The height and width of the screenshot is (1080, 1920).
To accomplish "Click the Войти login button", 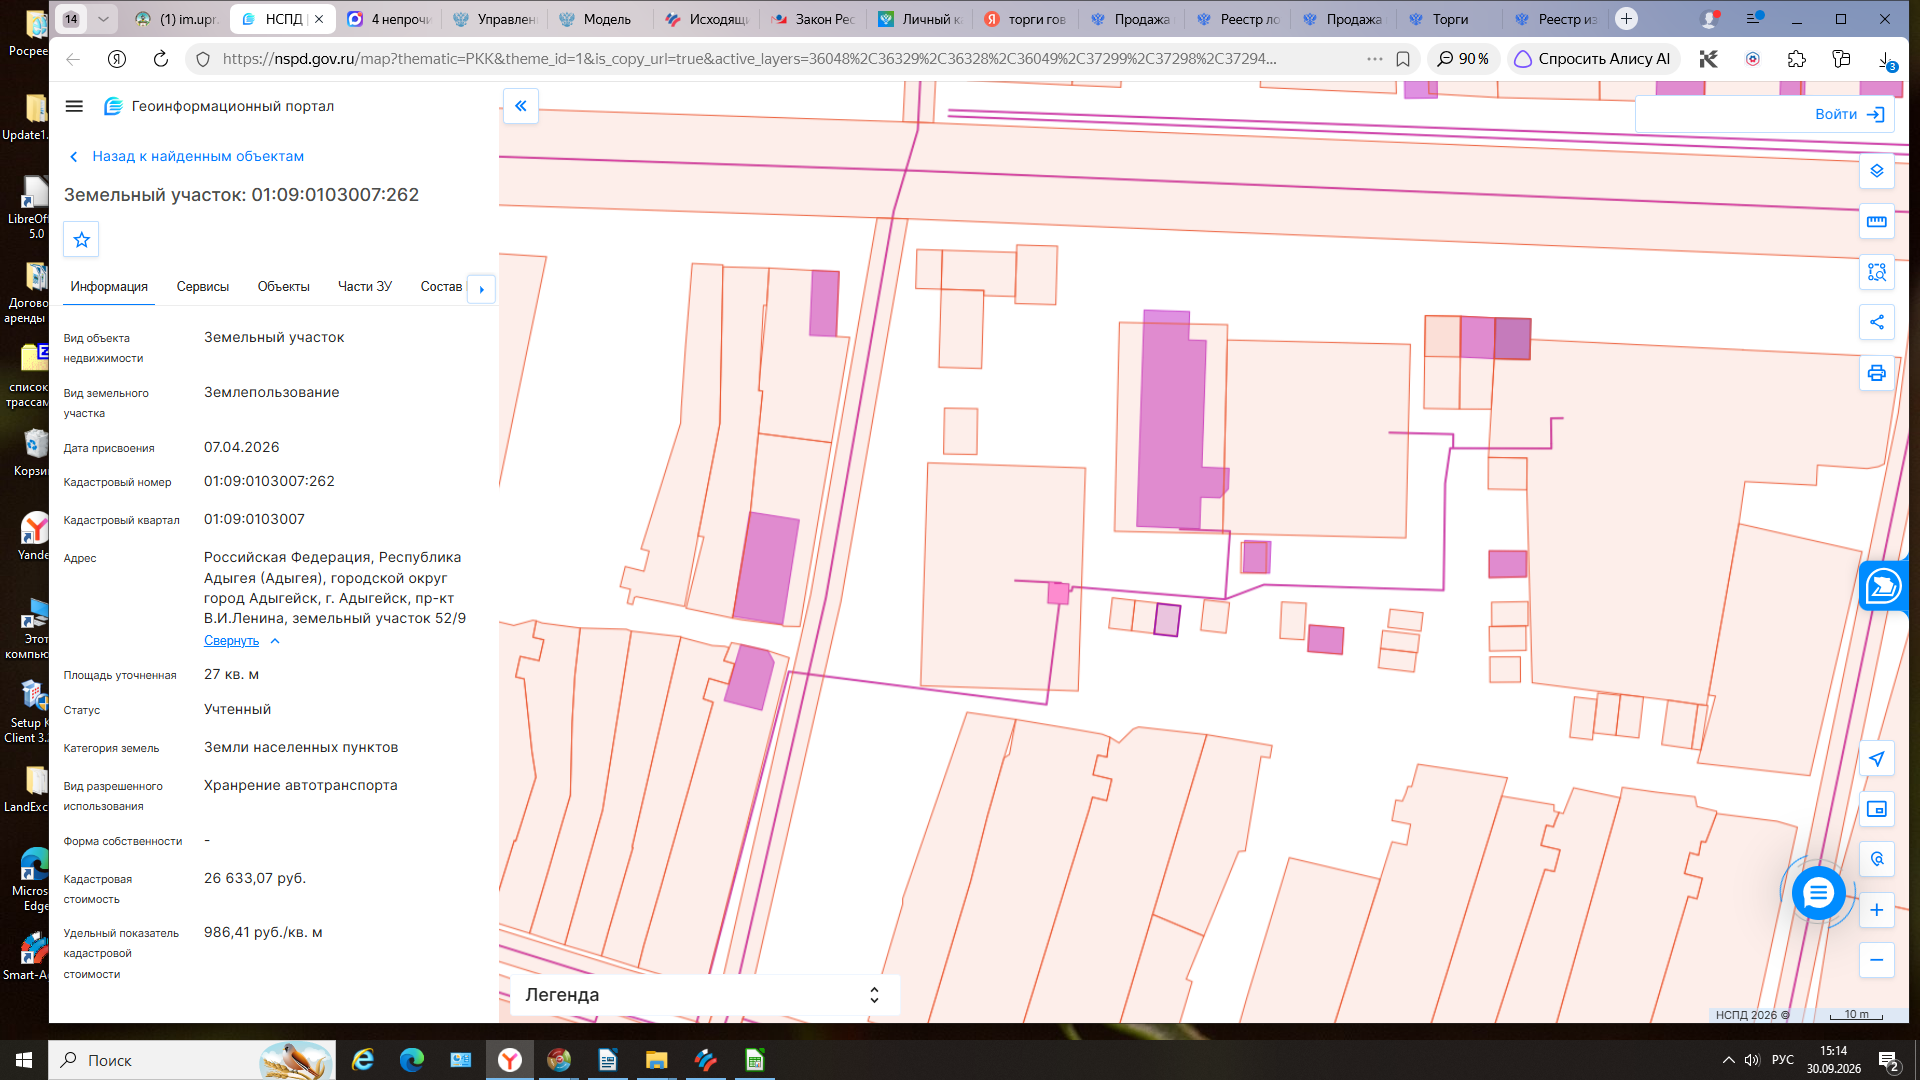I will [1849, 114].
